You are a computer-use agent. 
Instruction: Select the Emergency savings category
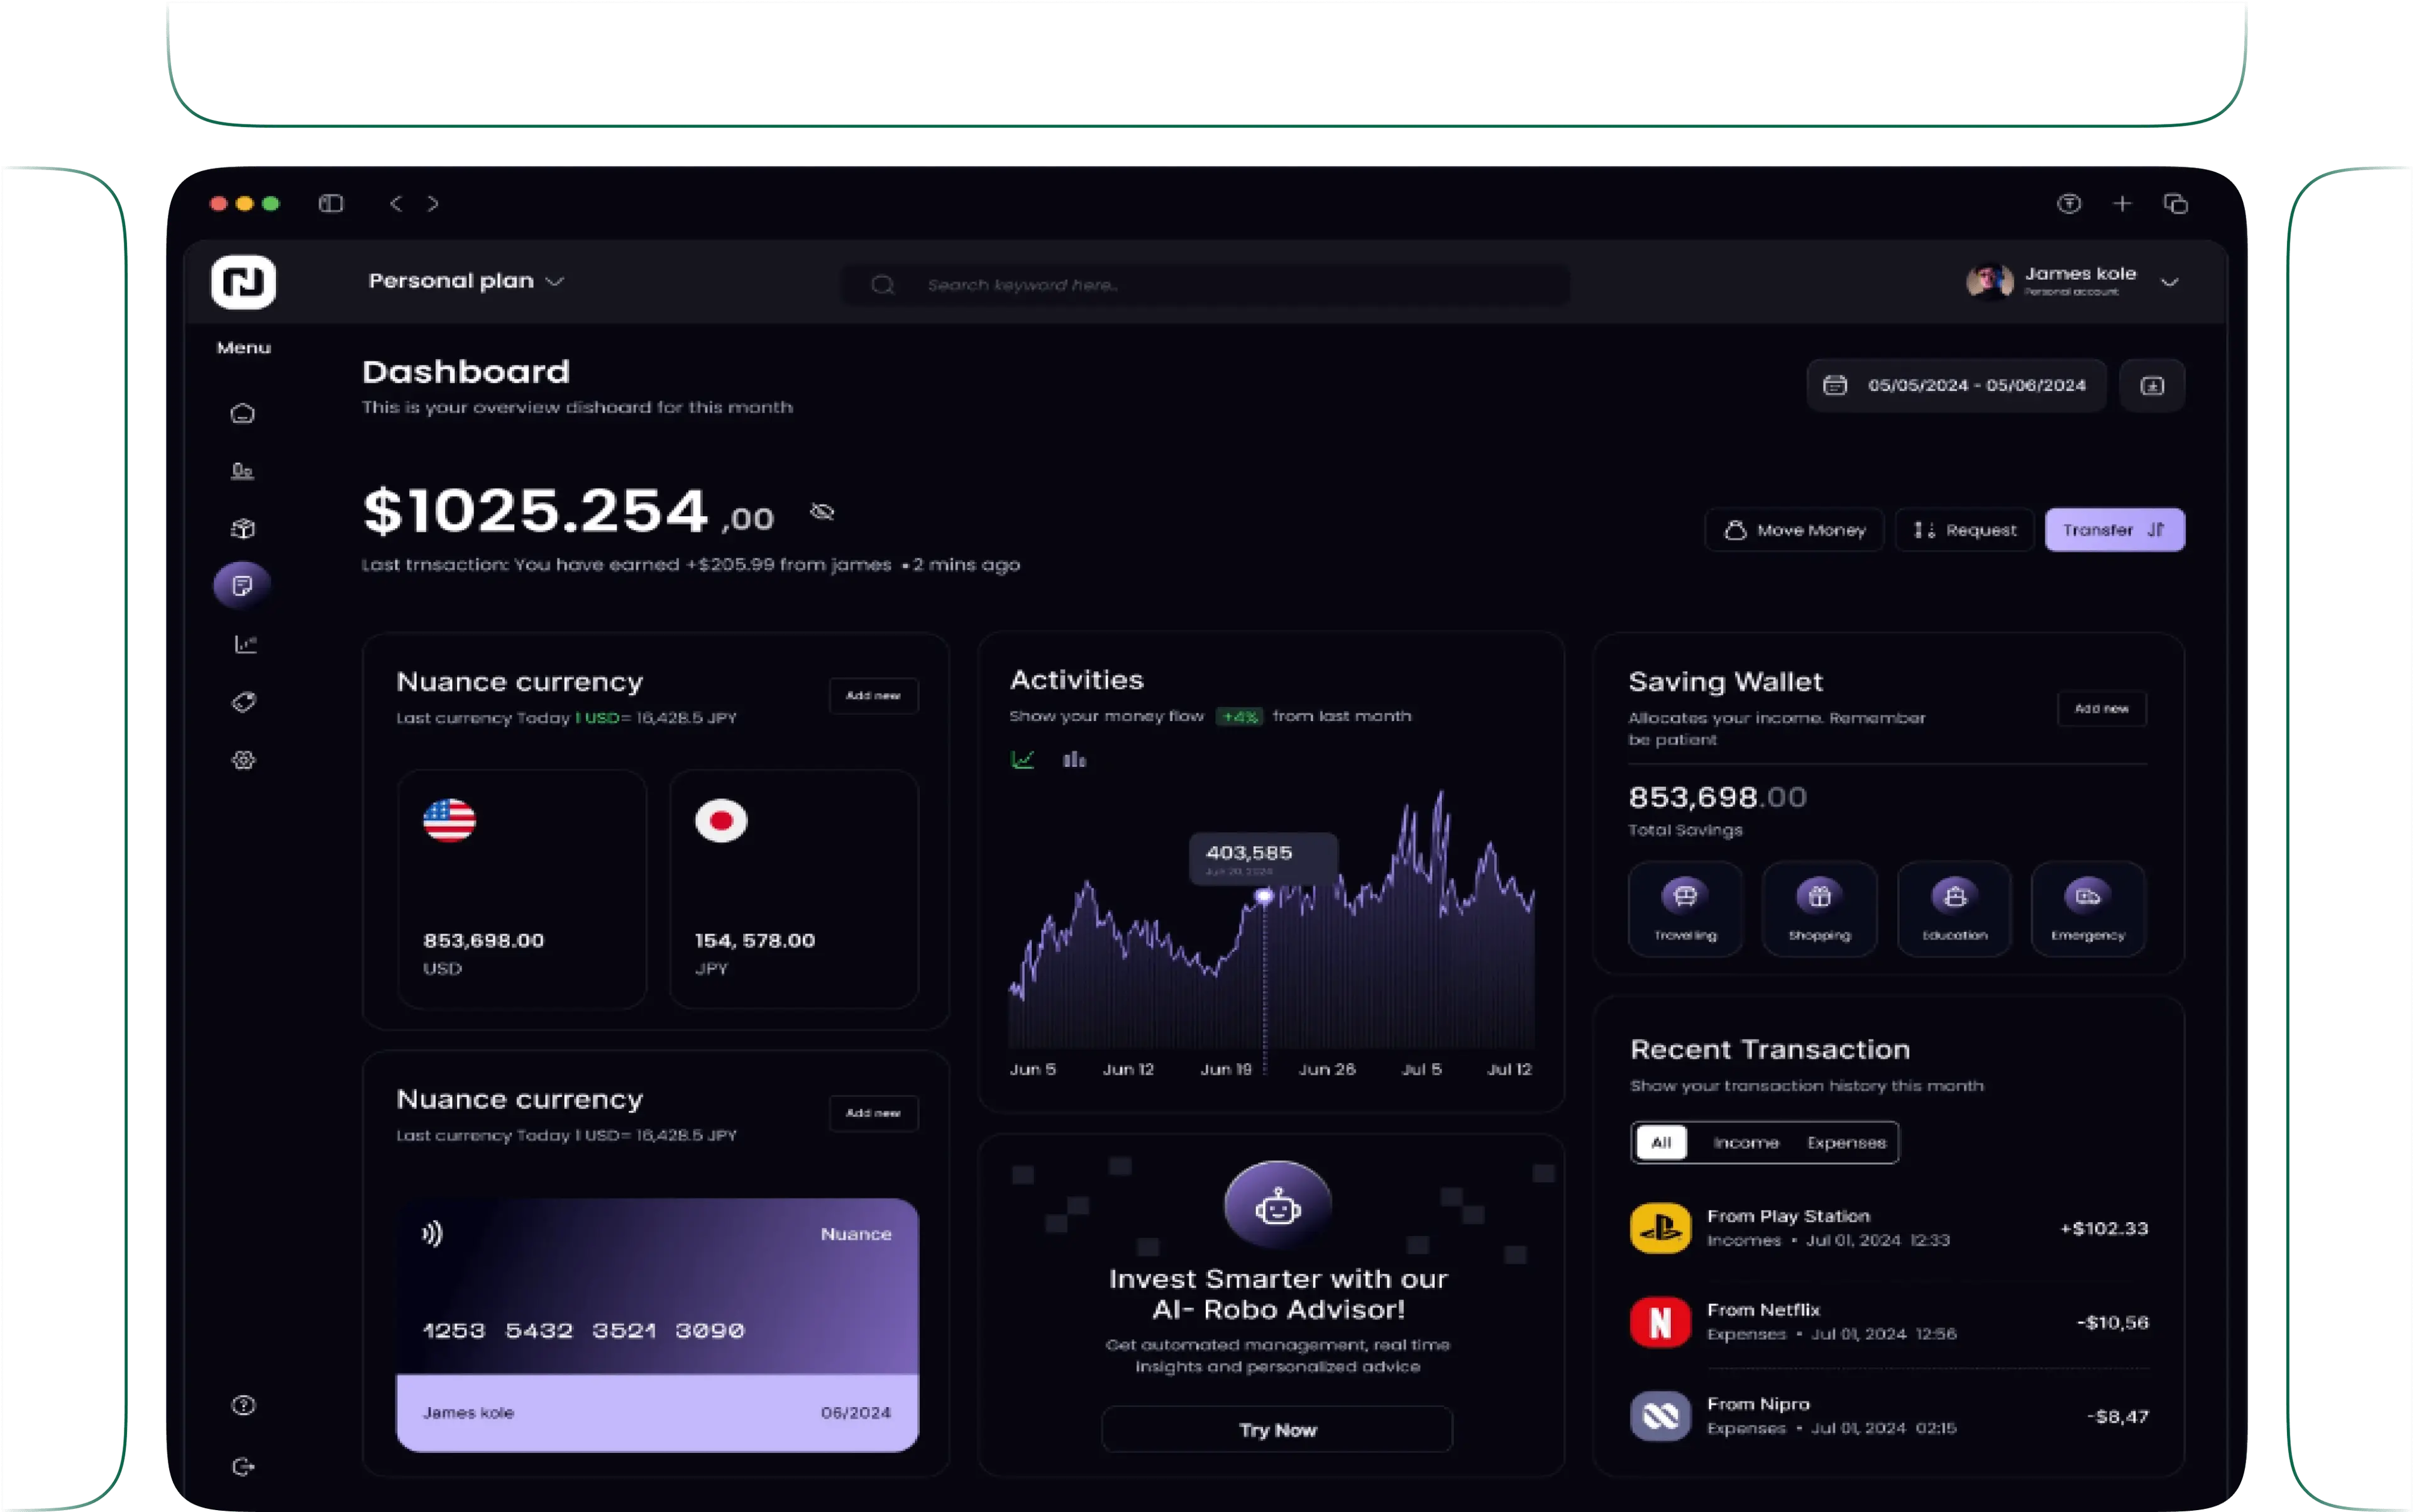coord(2088,909)
